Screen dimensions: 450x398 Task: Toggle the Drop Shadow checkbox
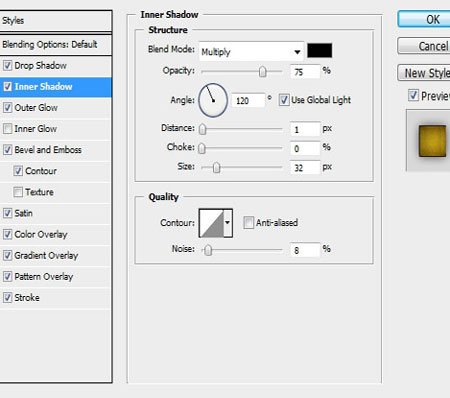pyautogui.click(x=7, y=65)
